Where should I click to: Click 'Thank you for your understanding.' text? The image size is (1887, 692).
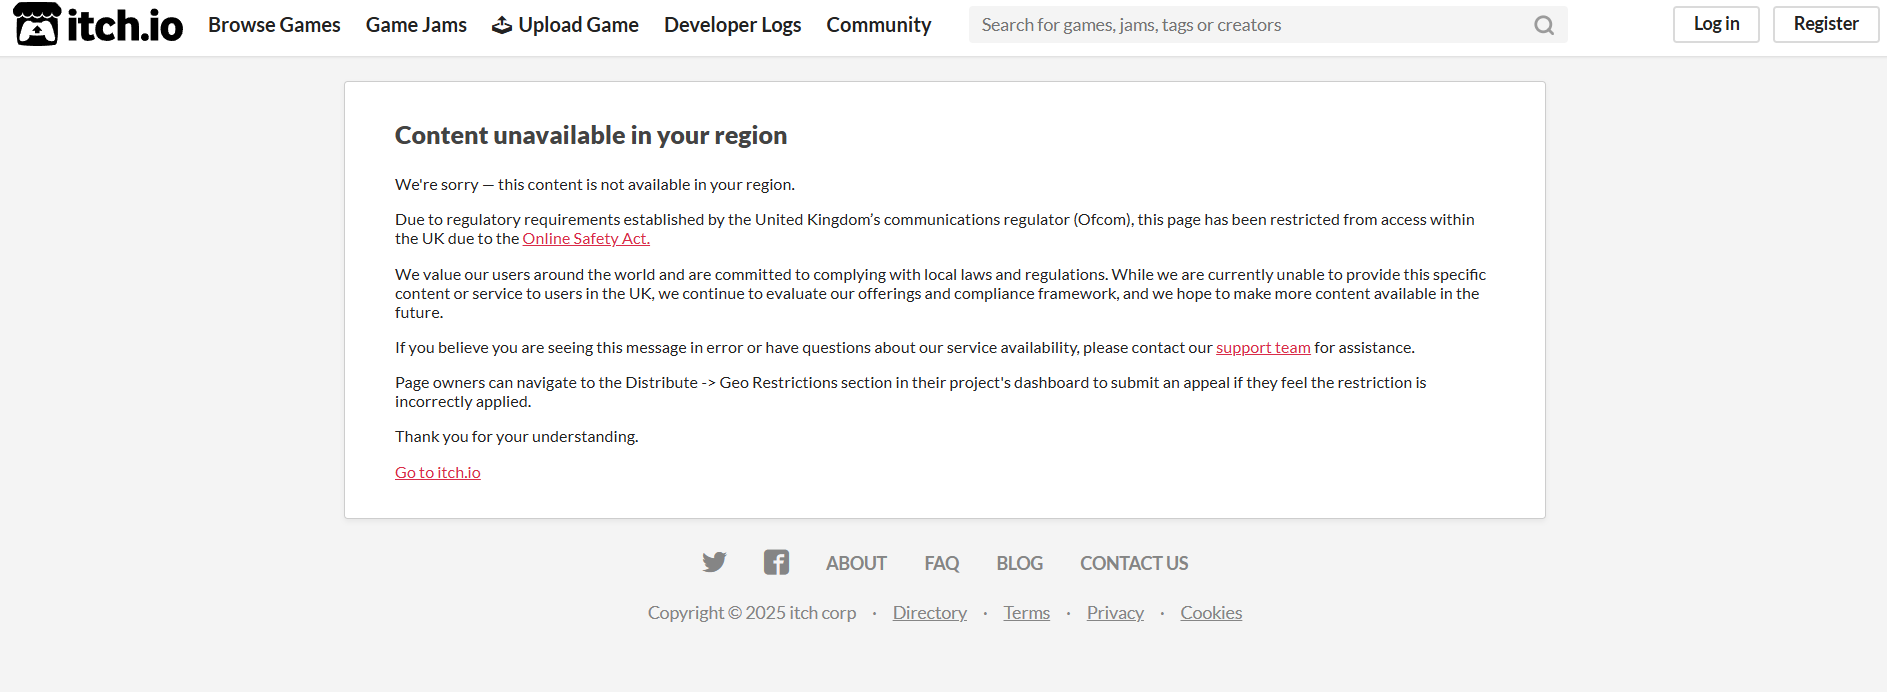[517, 437]
